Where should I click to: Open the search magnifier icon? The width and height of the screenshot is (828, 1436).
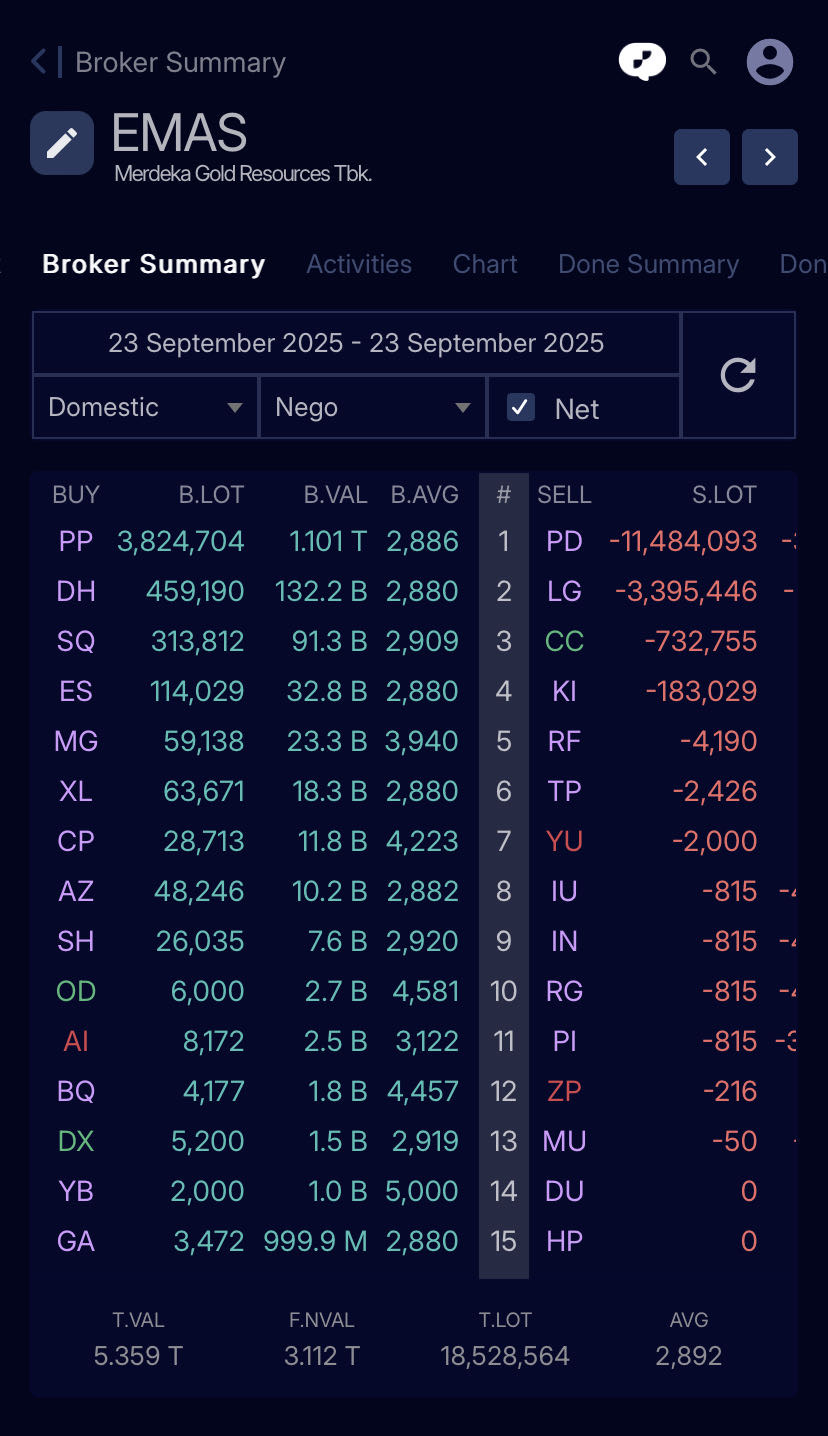[704, 62]
